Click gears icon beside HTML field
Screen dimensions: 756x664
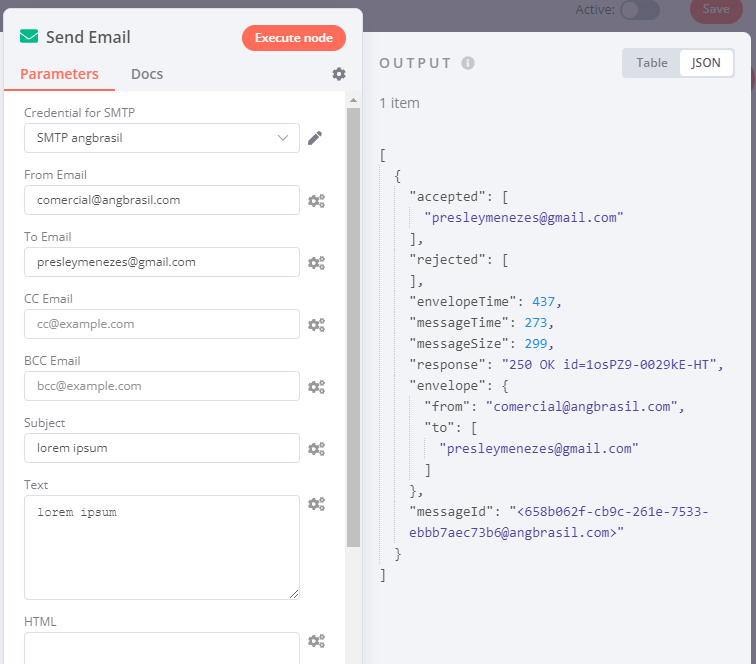pyautogui.click(x=316, y=641)
